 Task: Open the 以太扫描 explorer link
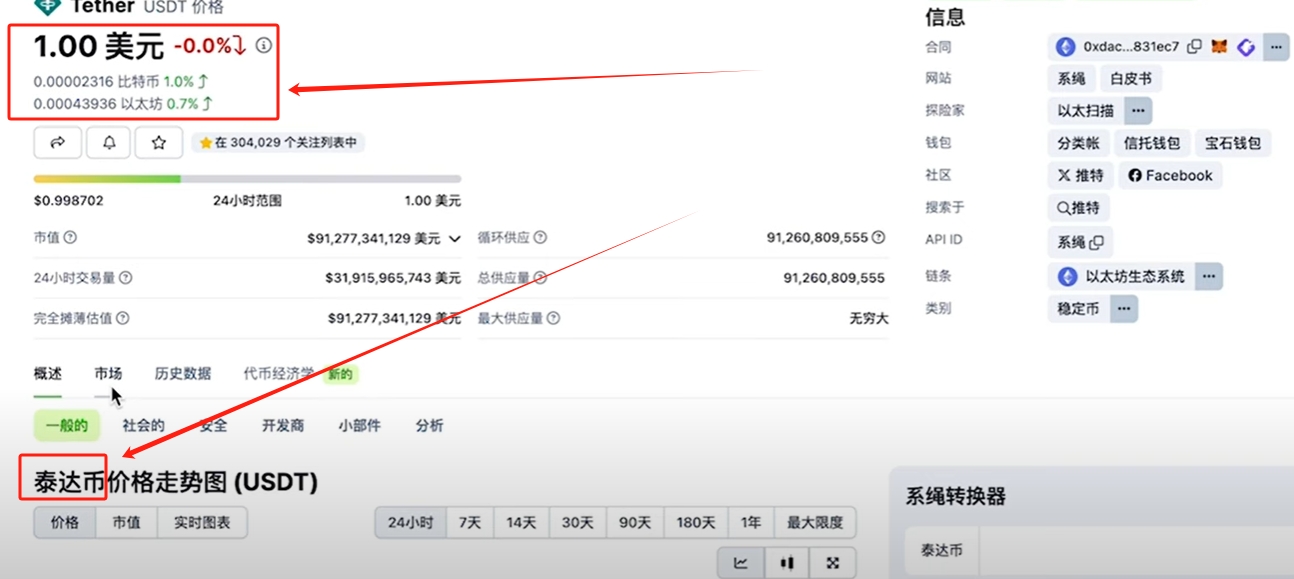point(1086,111)
